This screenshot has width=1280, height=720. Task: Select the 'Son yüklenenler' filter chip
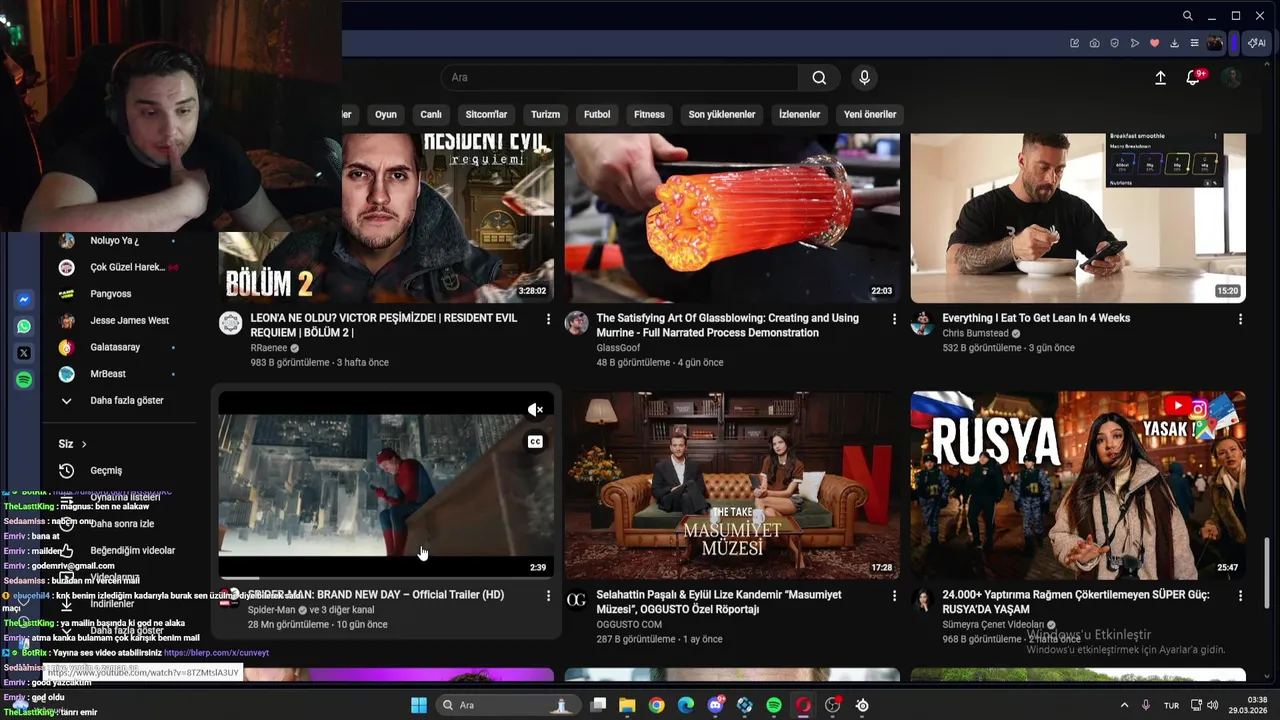tap(722, 114)
